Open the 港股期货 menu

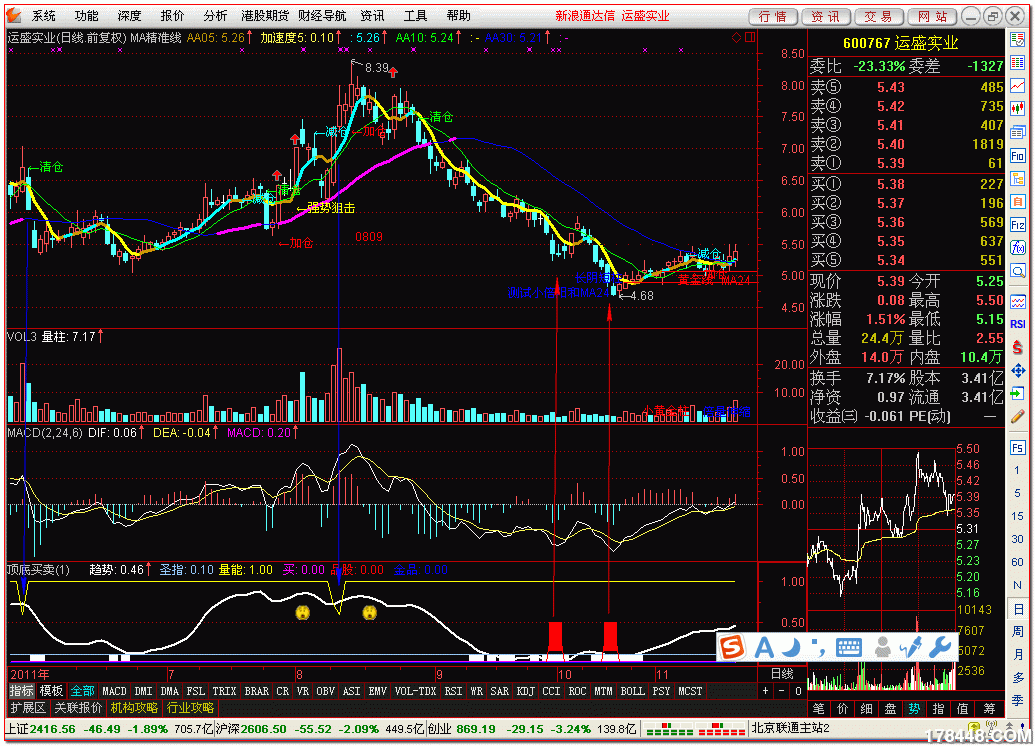tap(265, 15)
